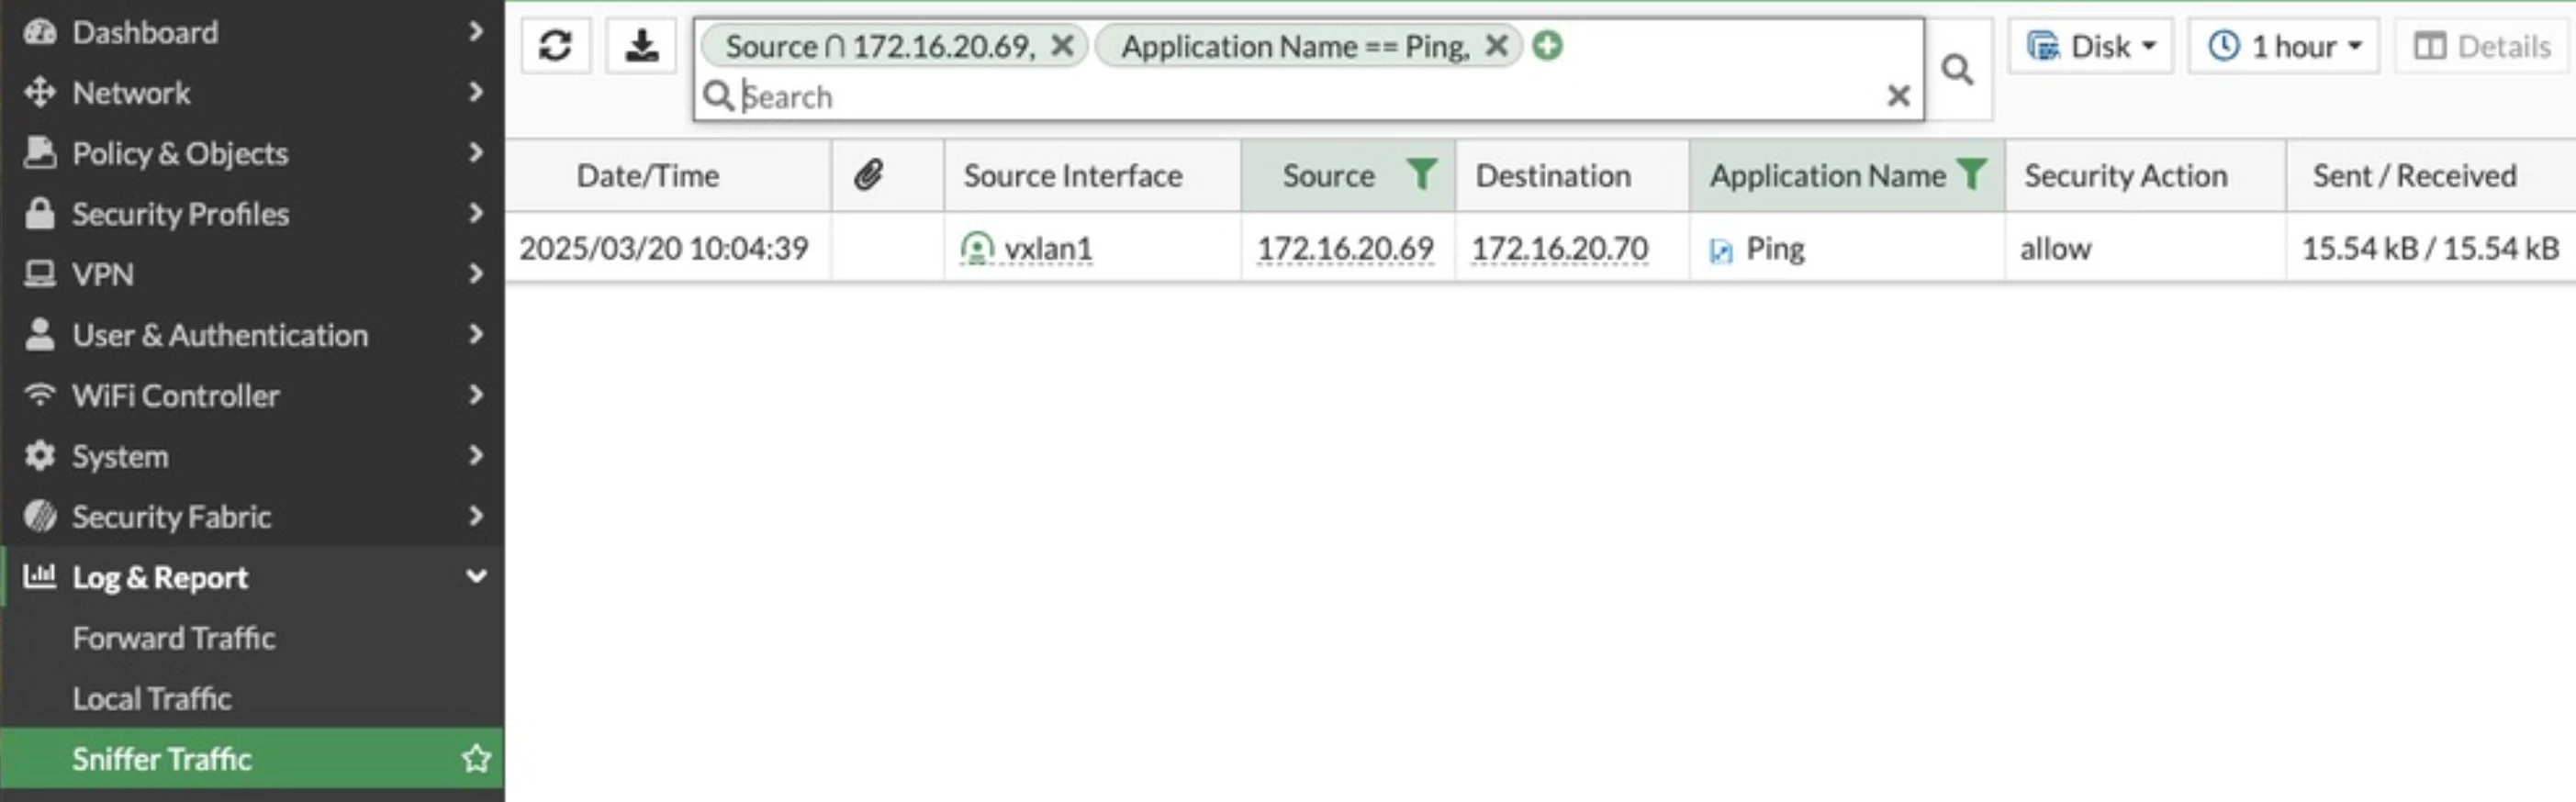Open the System menu
2576x802 pixels.
click(252, 456)
